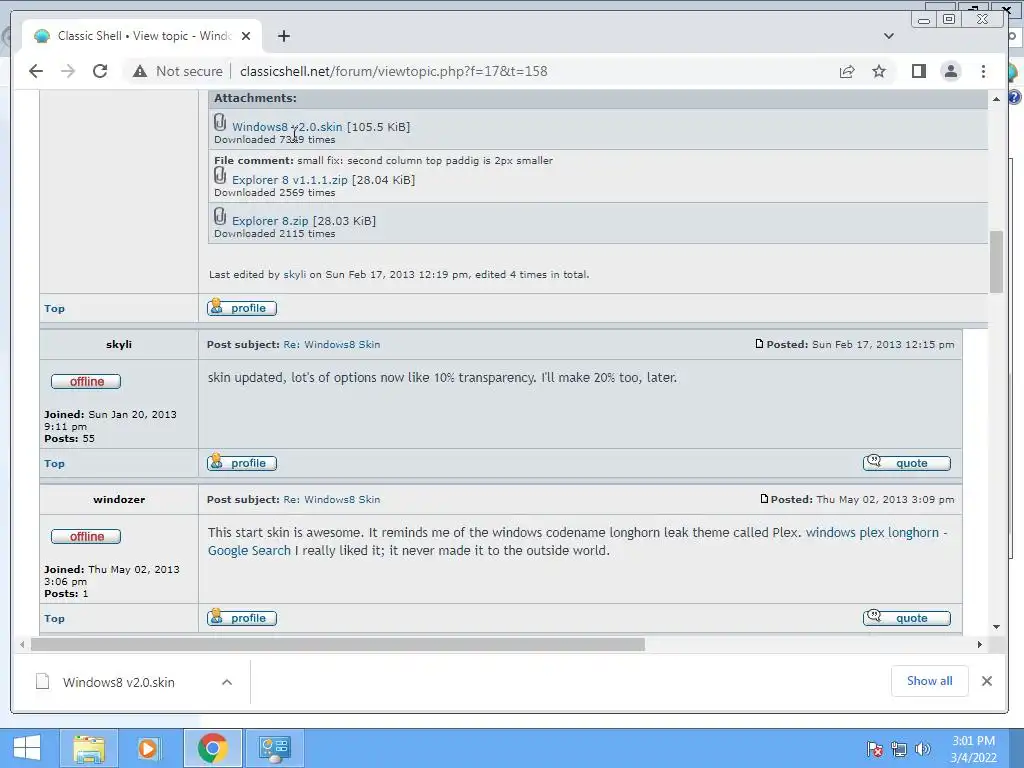Image resolution: width=1024 pixels, height=768 pixels.
Task: Open skyli username in second post
Action: pos(119,344)
